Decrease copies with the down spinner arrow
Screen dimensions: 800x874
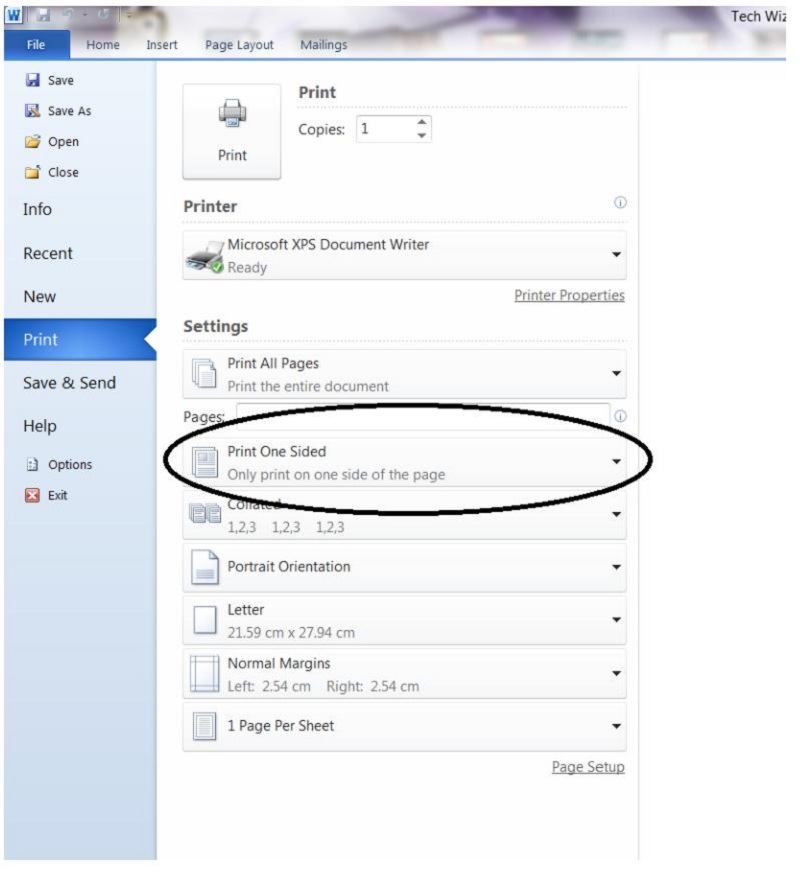[x=422, y=135]
